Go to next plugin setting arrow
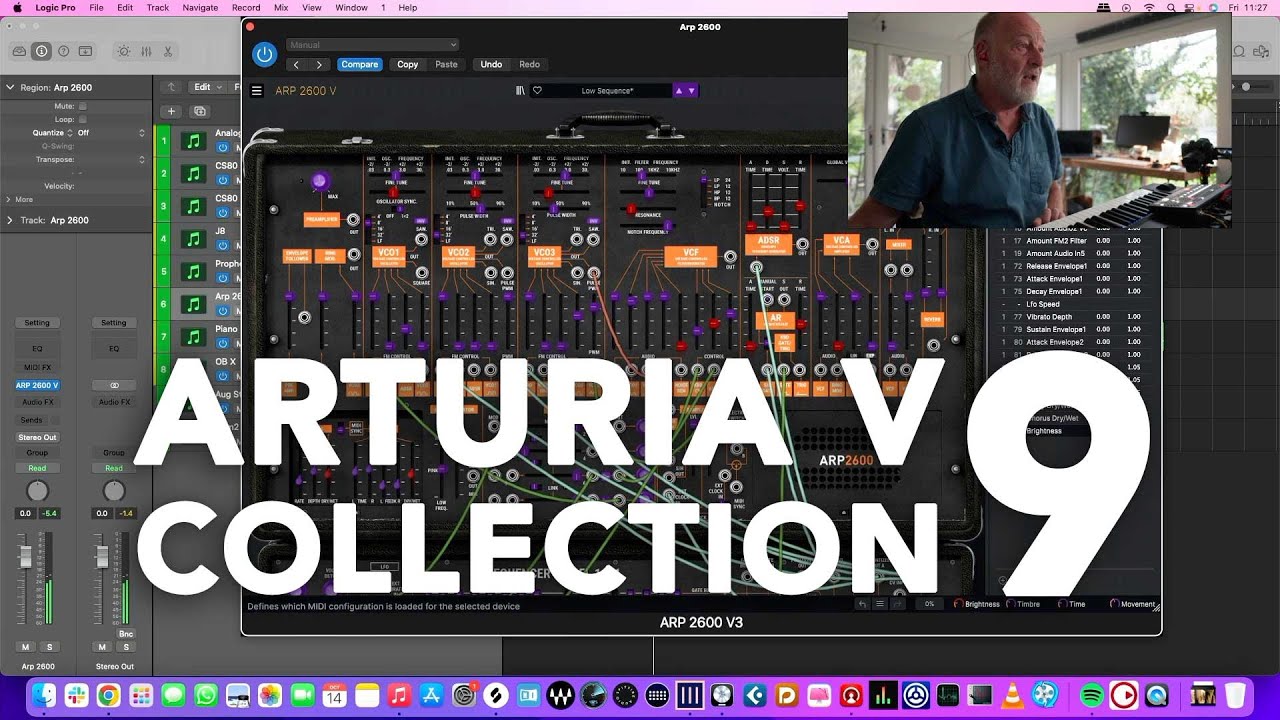 coord(319,65)
